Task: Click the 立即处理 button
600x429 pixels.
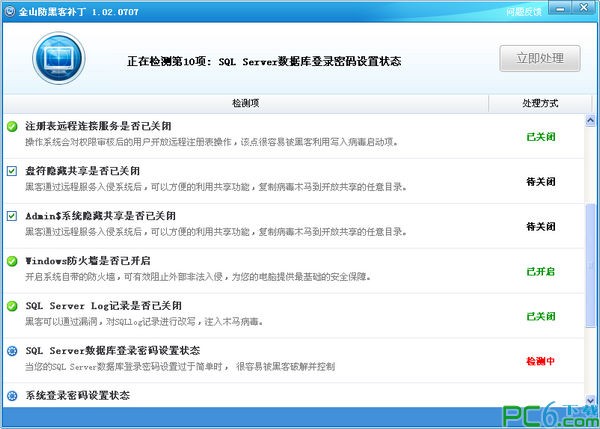Action: click(540, 58)
